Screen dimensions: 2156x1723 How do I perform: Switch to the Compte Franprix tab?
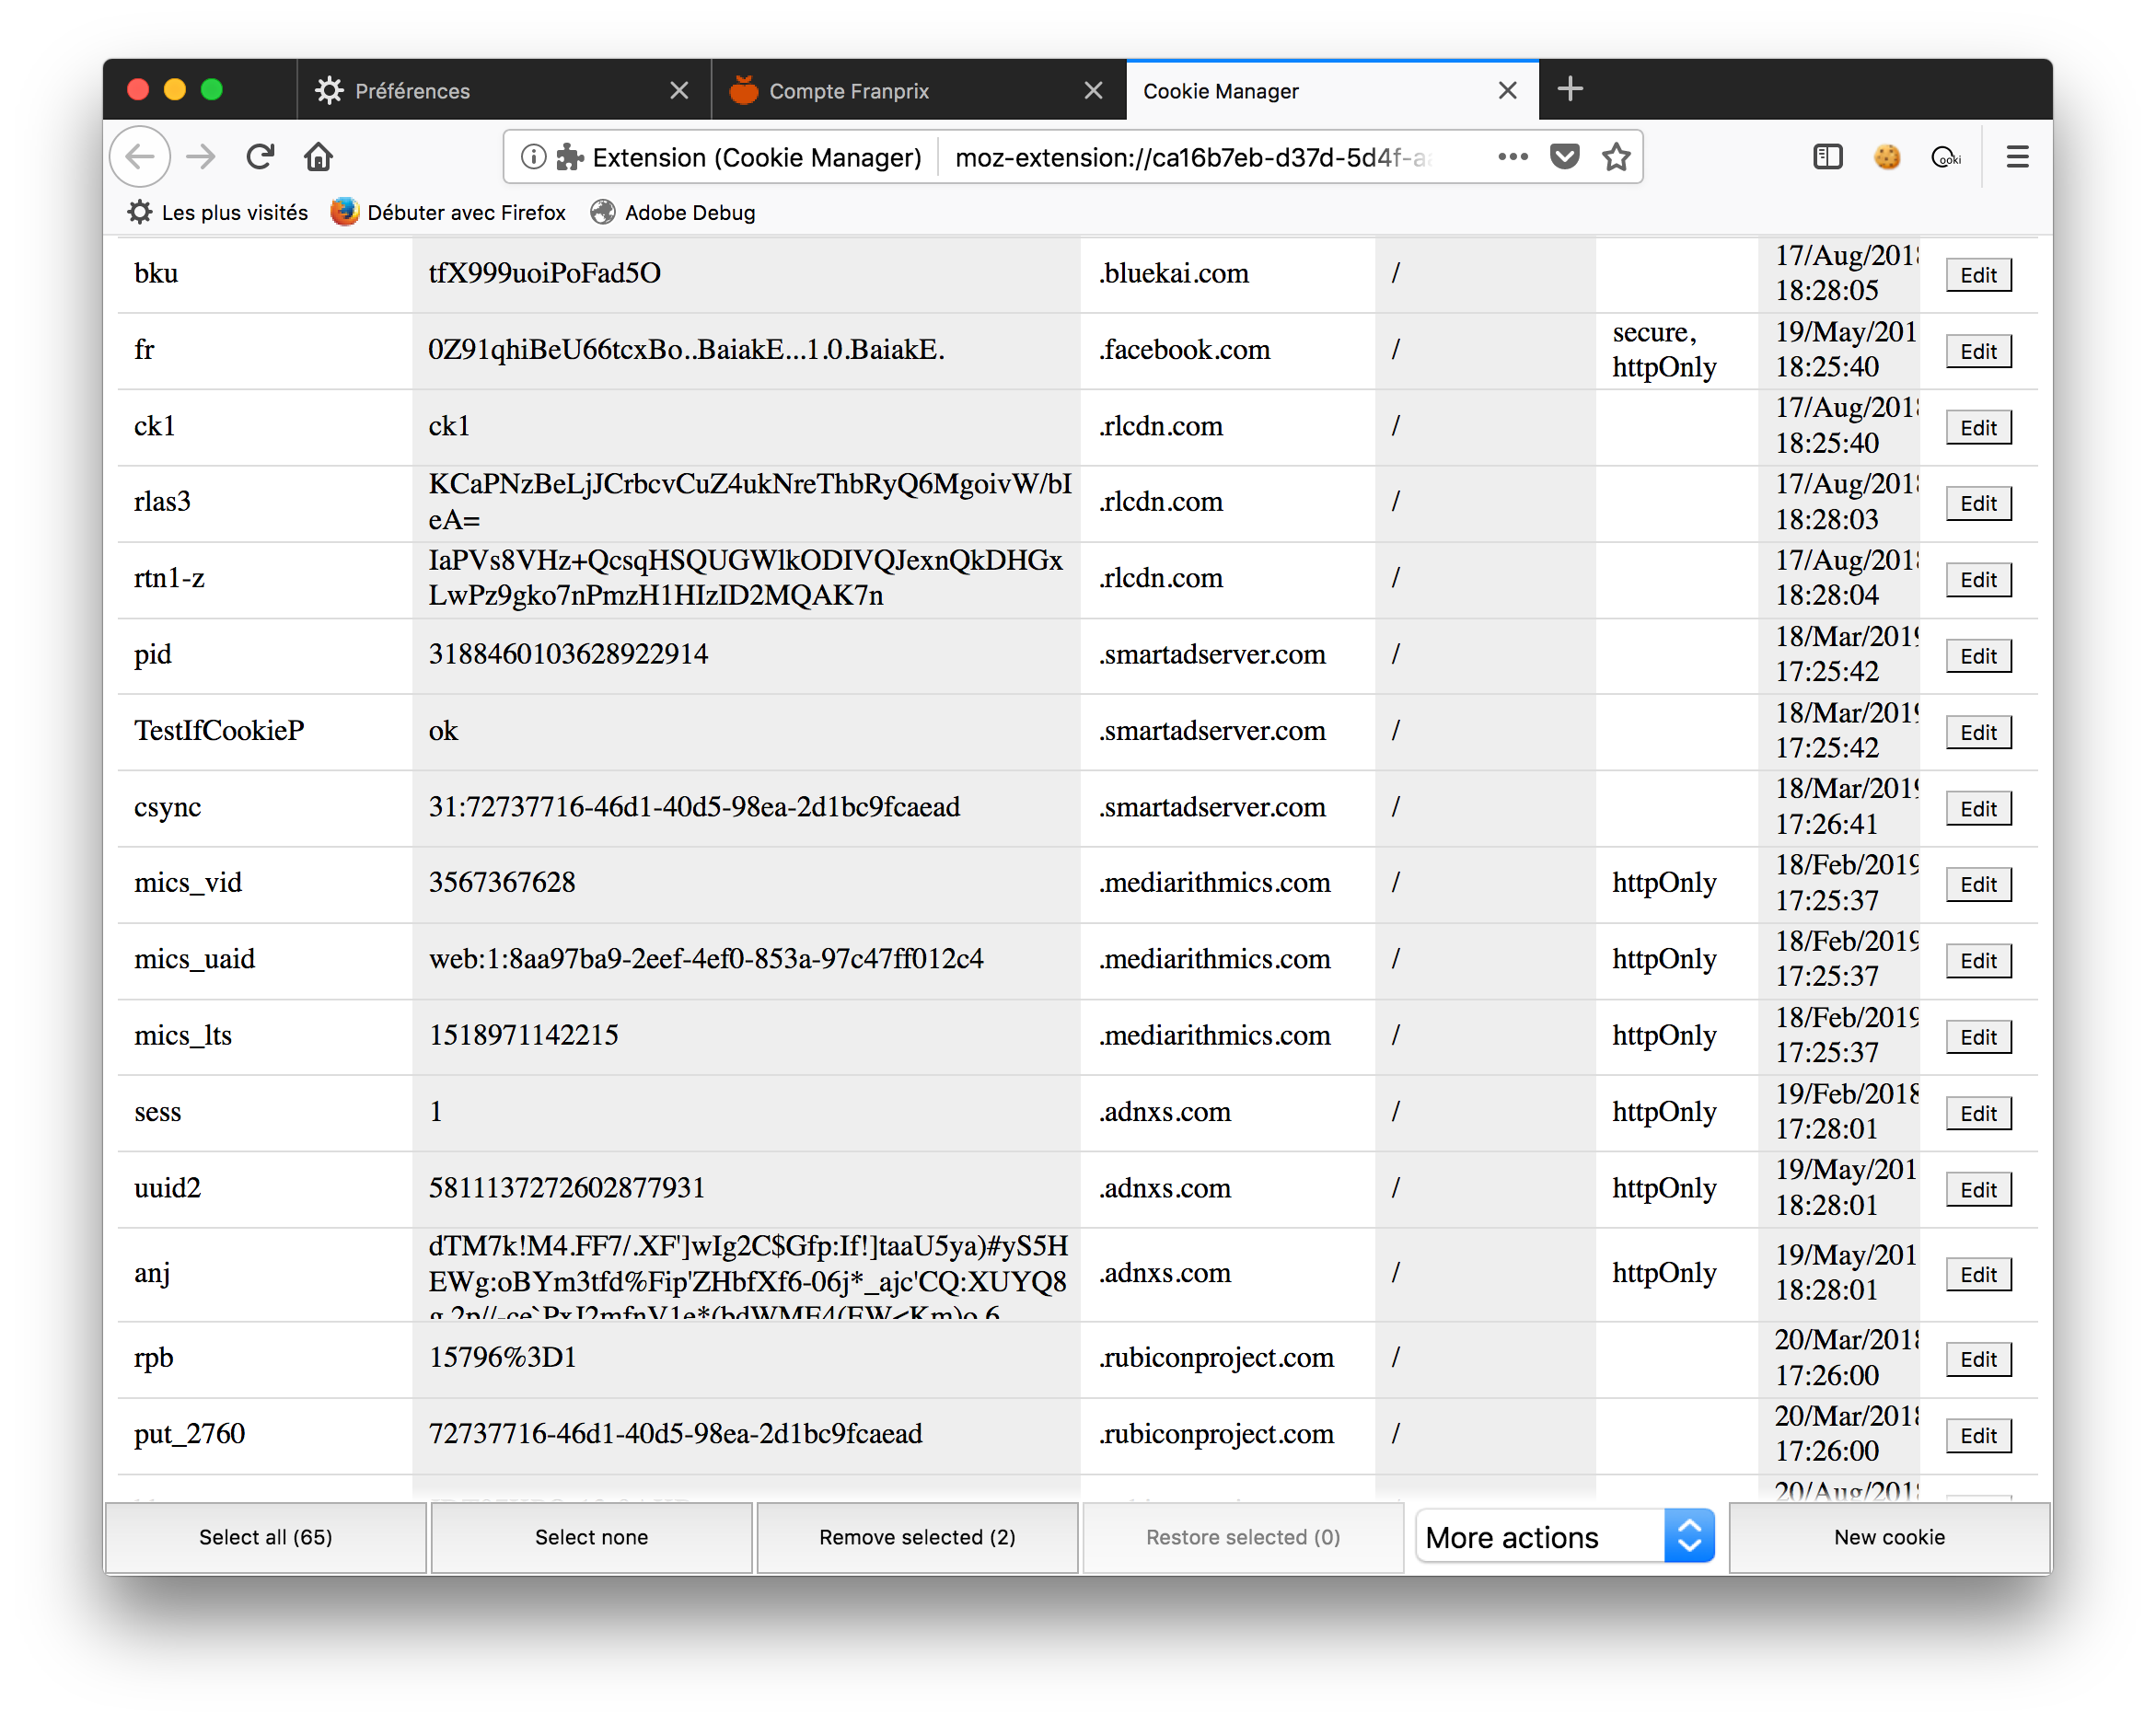918,91
